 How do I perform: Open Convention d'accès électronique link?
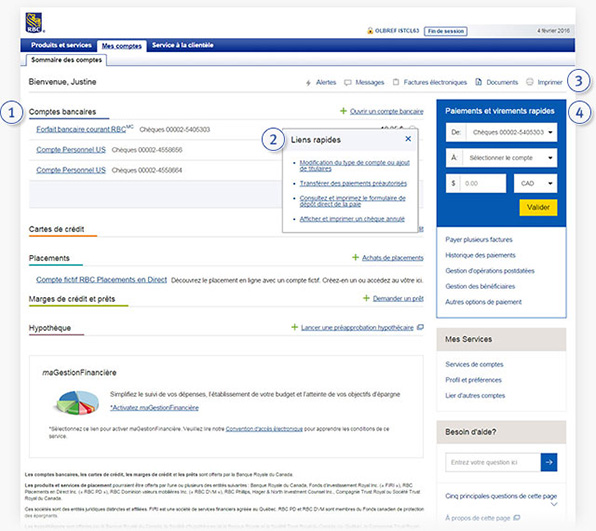(x=264, y=429)
